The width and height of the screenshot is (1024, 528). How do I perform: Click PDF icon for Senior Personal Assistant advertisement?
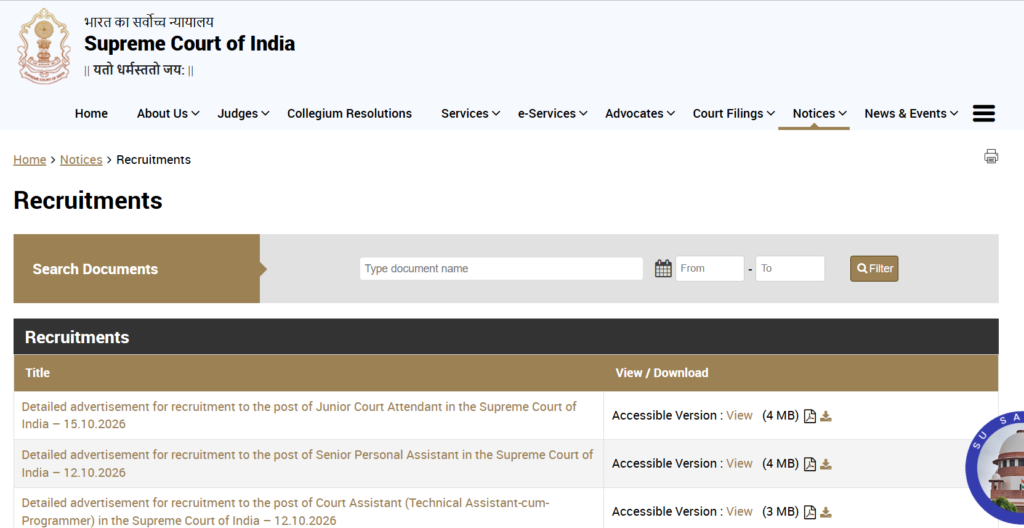click(810, 464)
